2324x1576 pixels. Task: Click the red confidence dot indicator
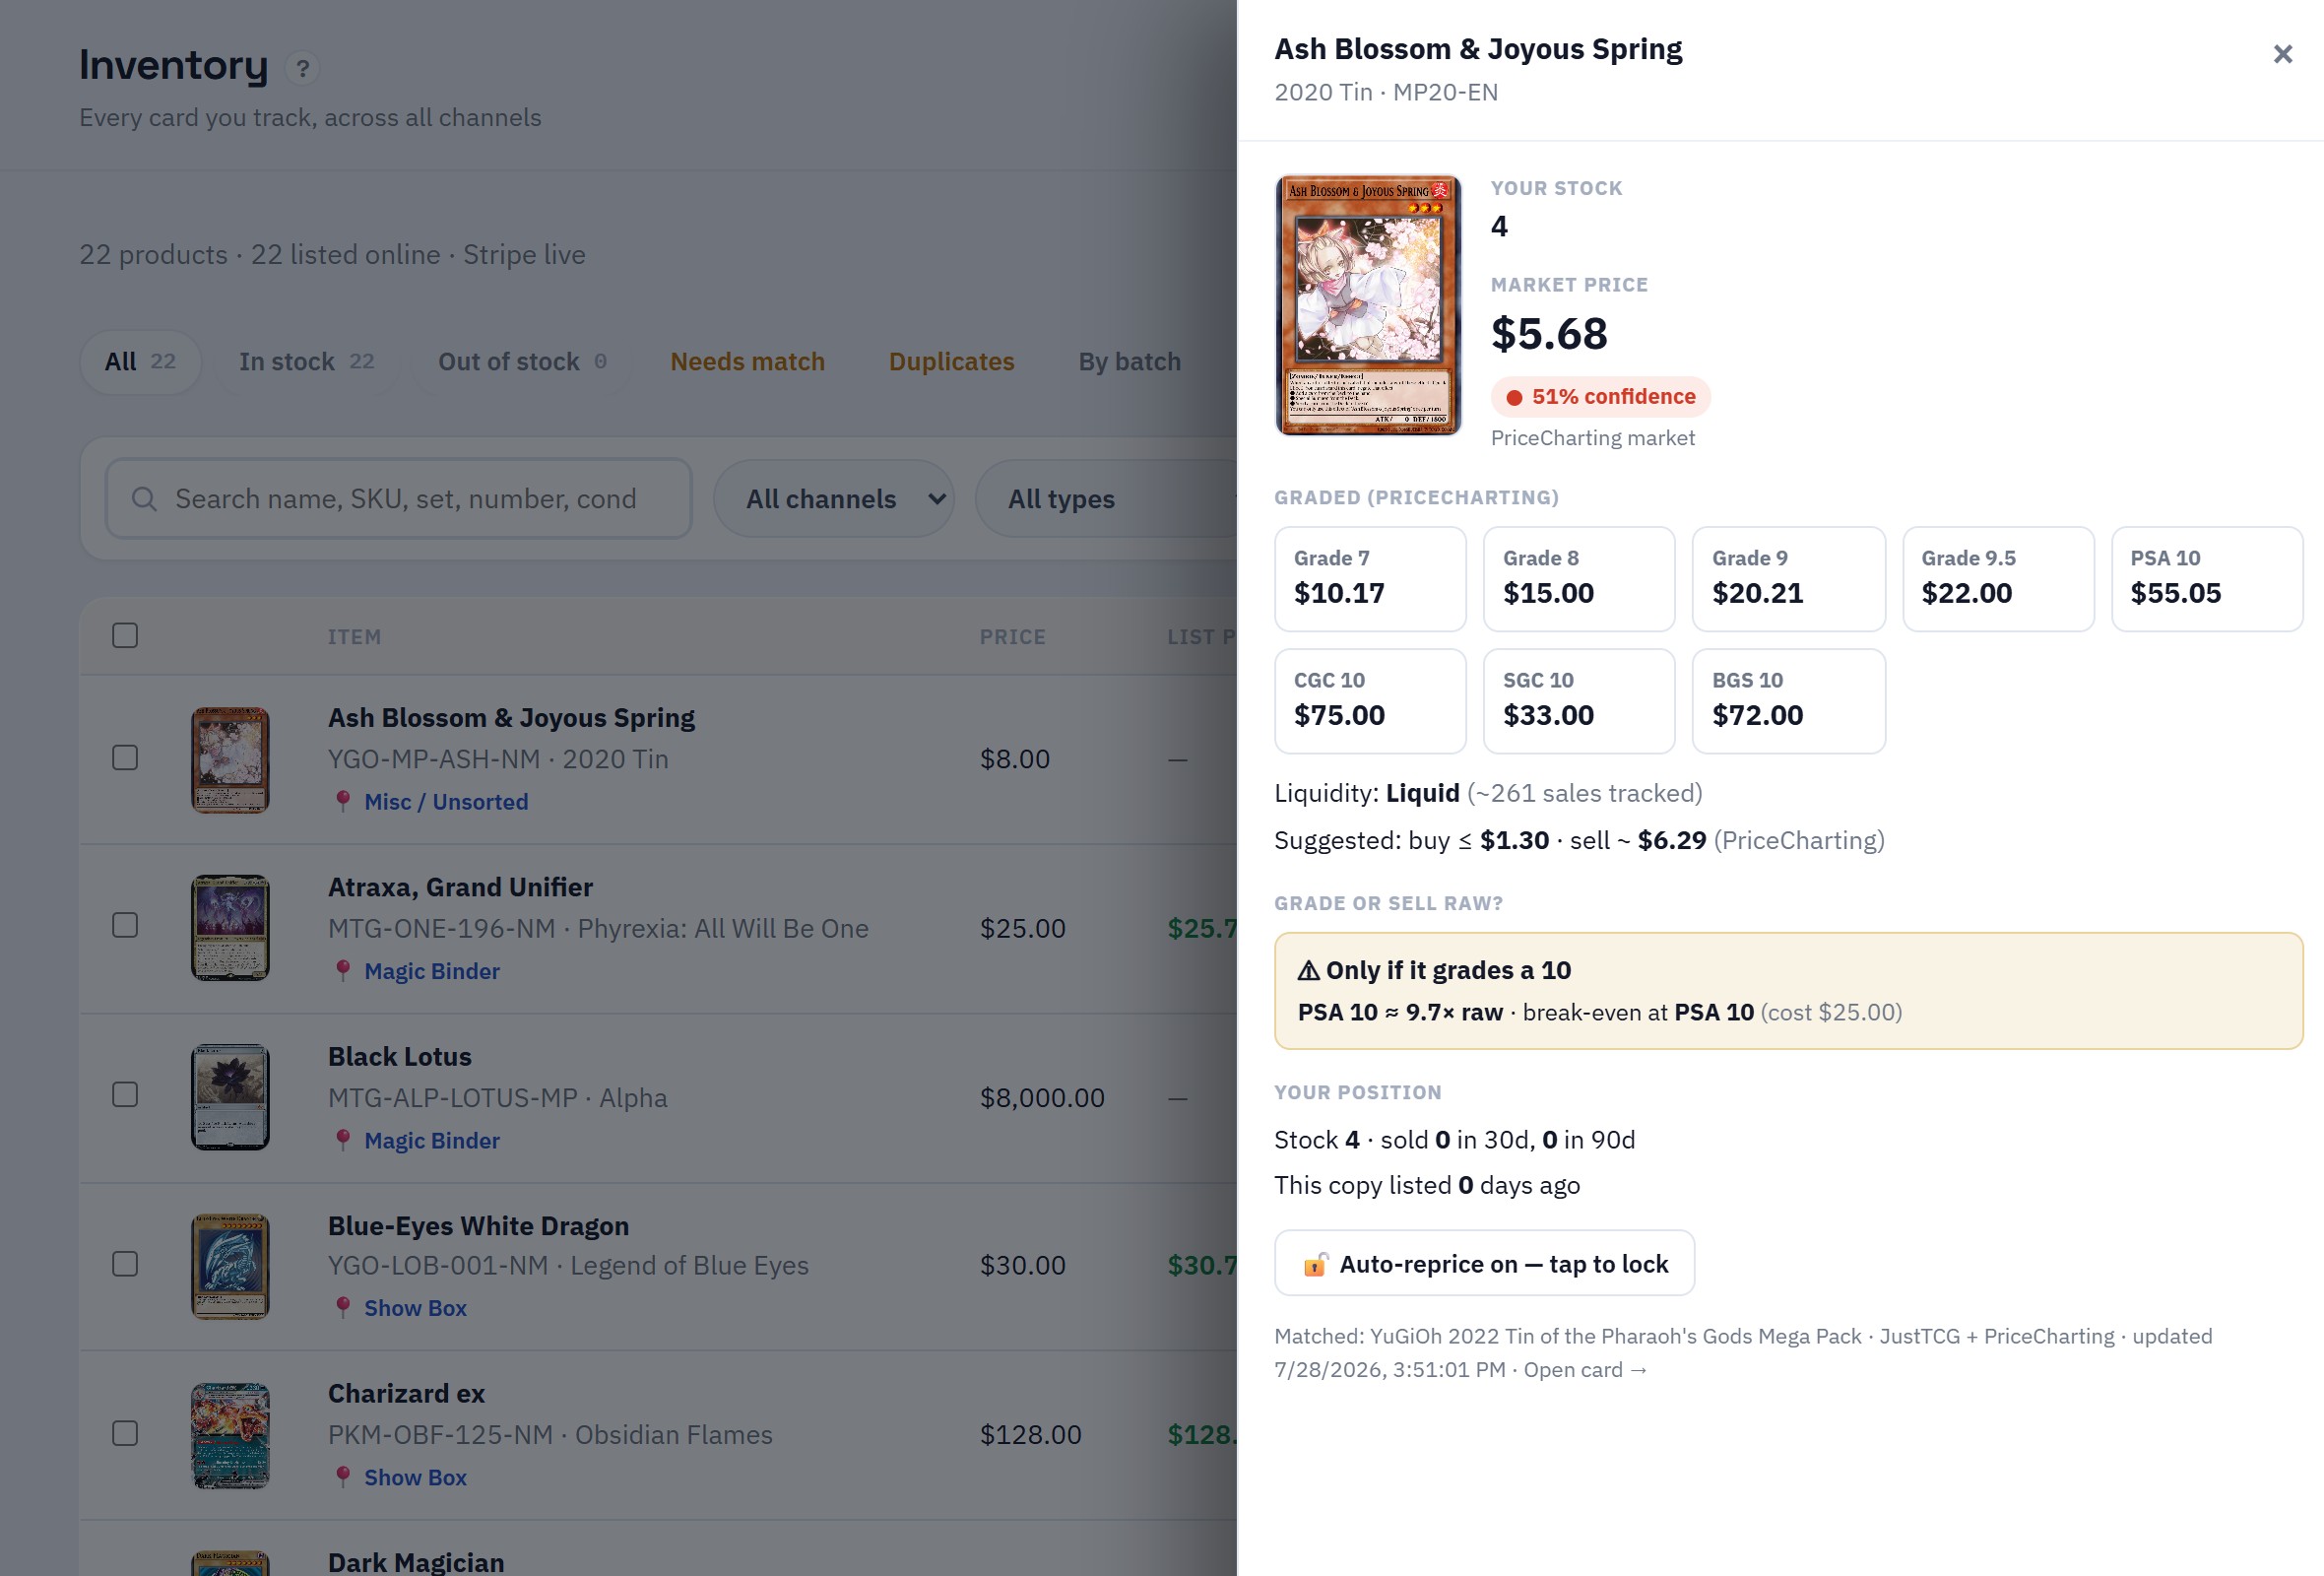tap(1514, 397)
